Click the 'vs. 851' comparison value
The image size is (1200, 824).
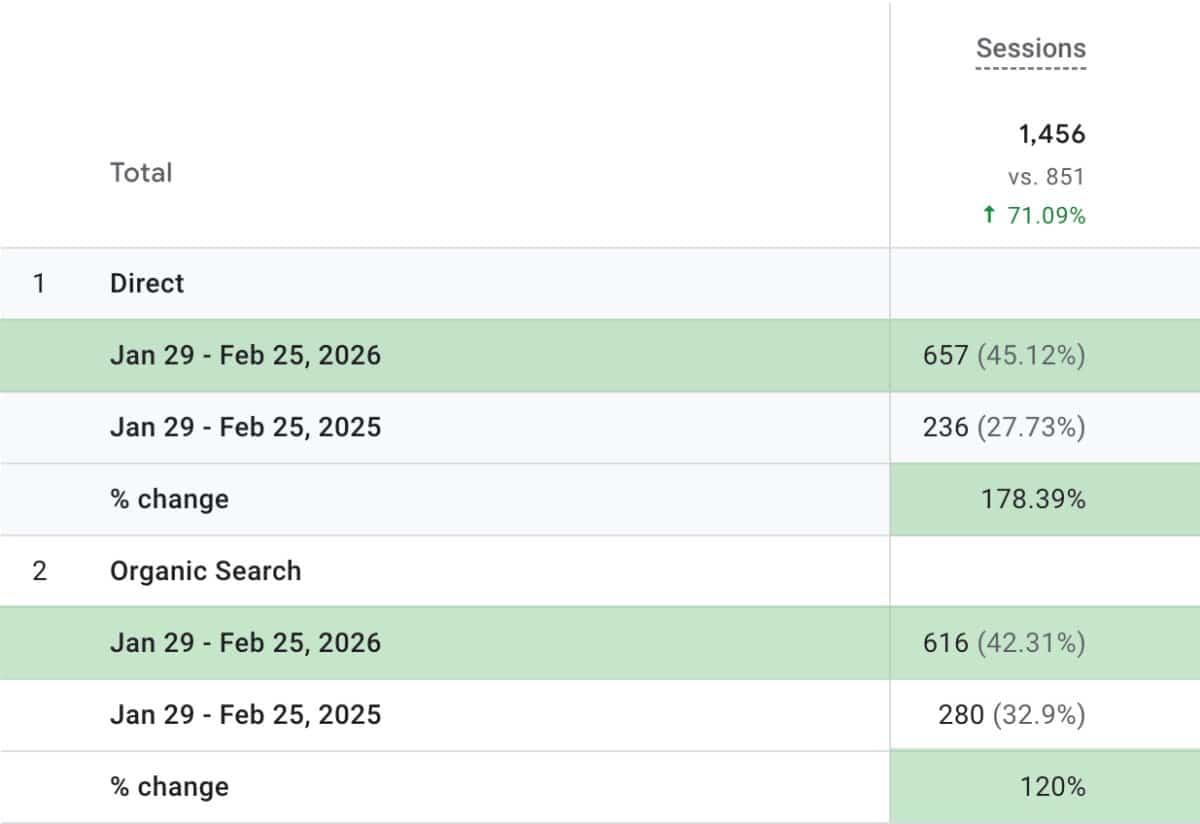[1046, 177]
